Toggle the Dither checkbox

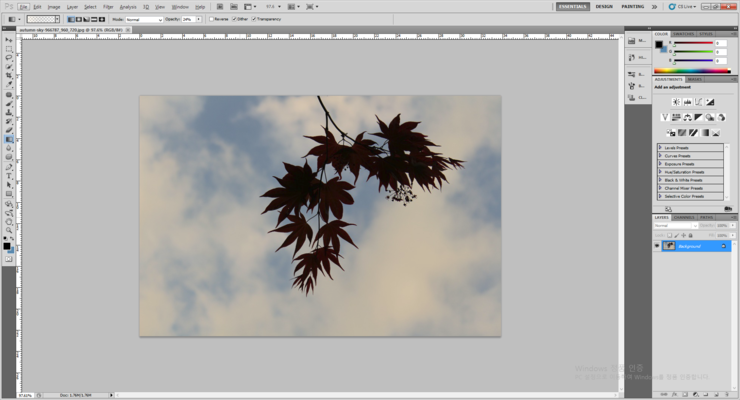tap(235, 19)
